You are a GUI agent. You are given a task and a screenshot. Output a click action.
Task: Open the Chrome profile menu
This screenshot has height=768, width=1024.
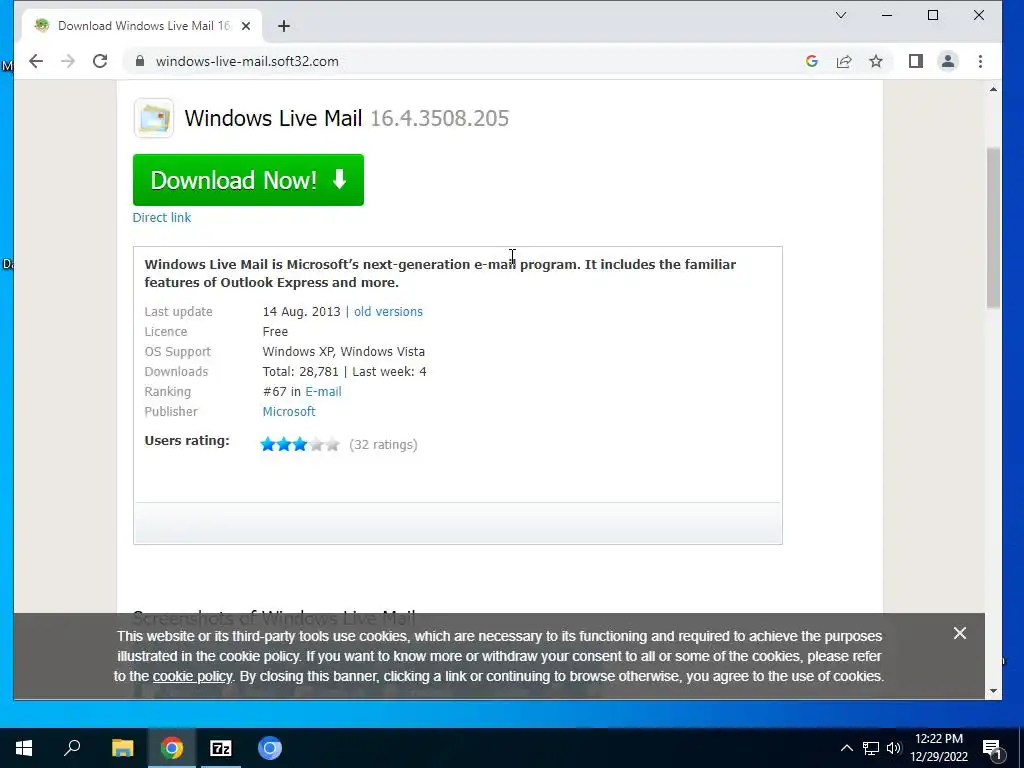[x=948, y=61]
